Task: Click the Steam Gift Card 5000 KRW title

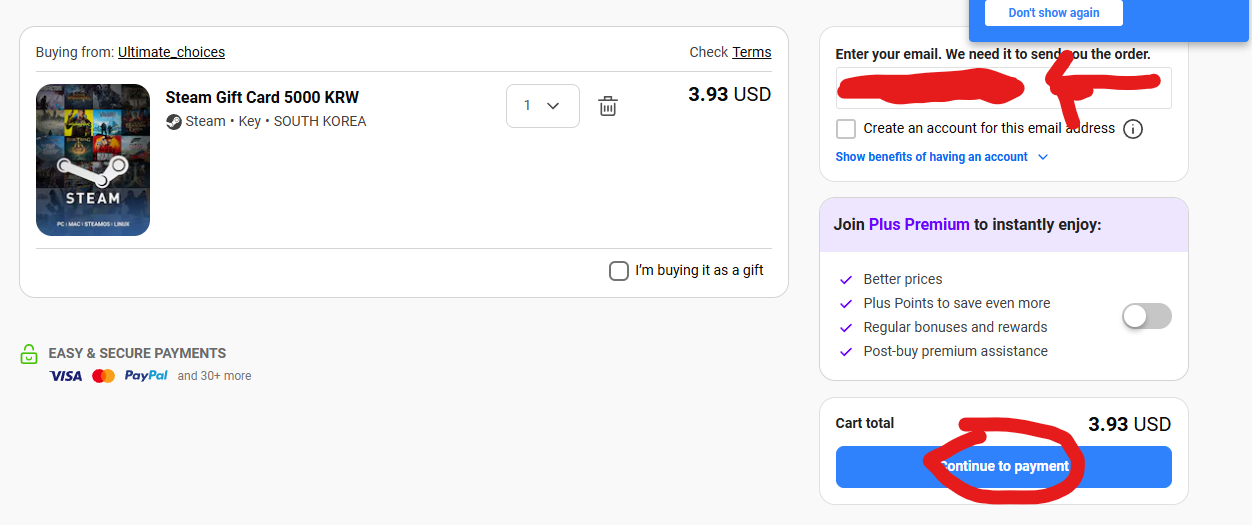Action: point(262,97)
